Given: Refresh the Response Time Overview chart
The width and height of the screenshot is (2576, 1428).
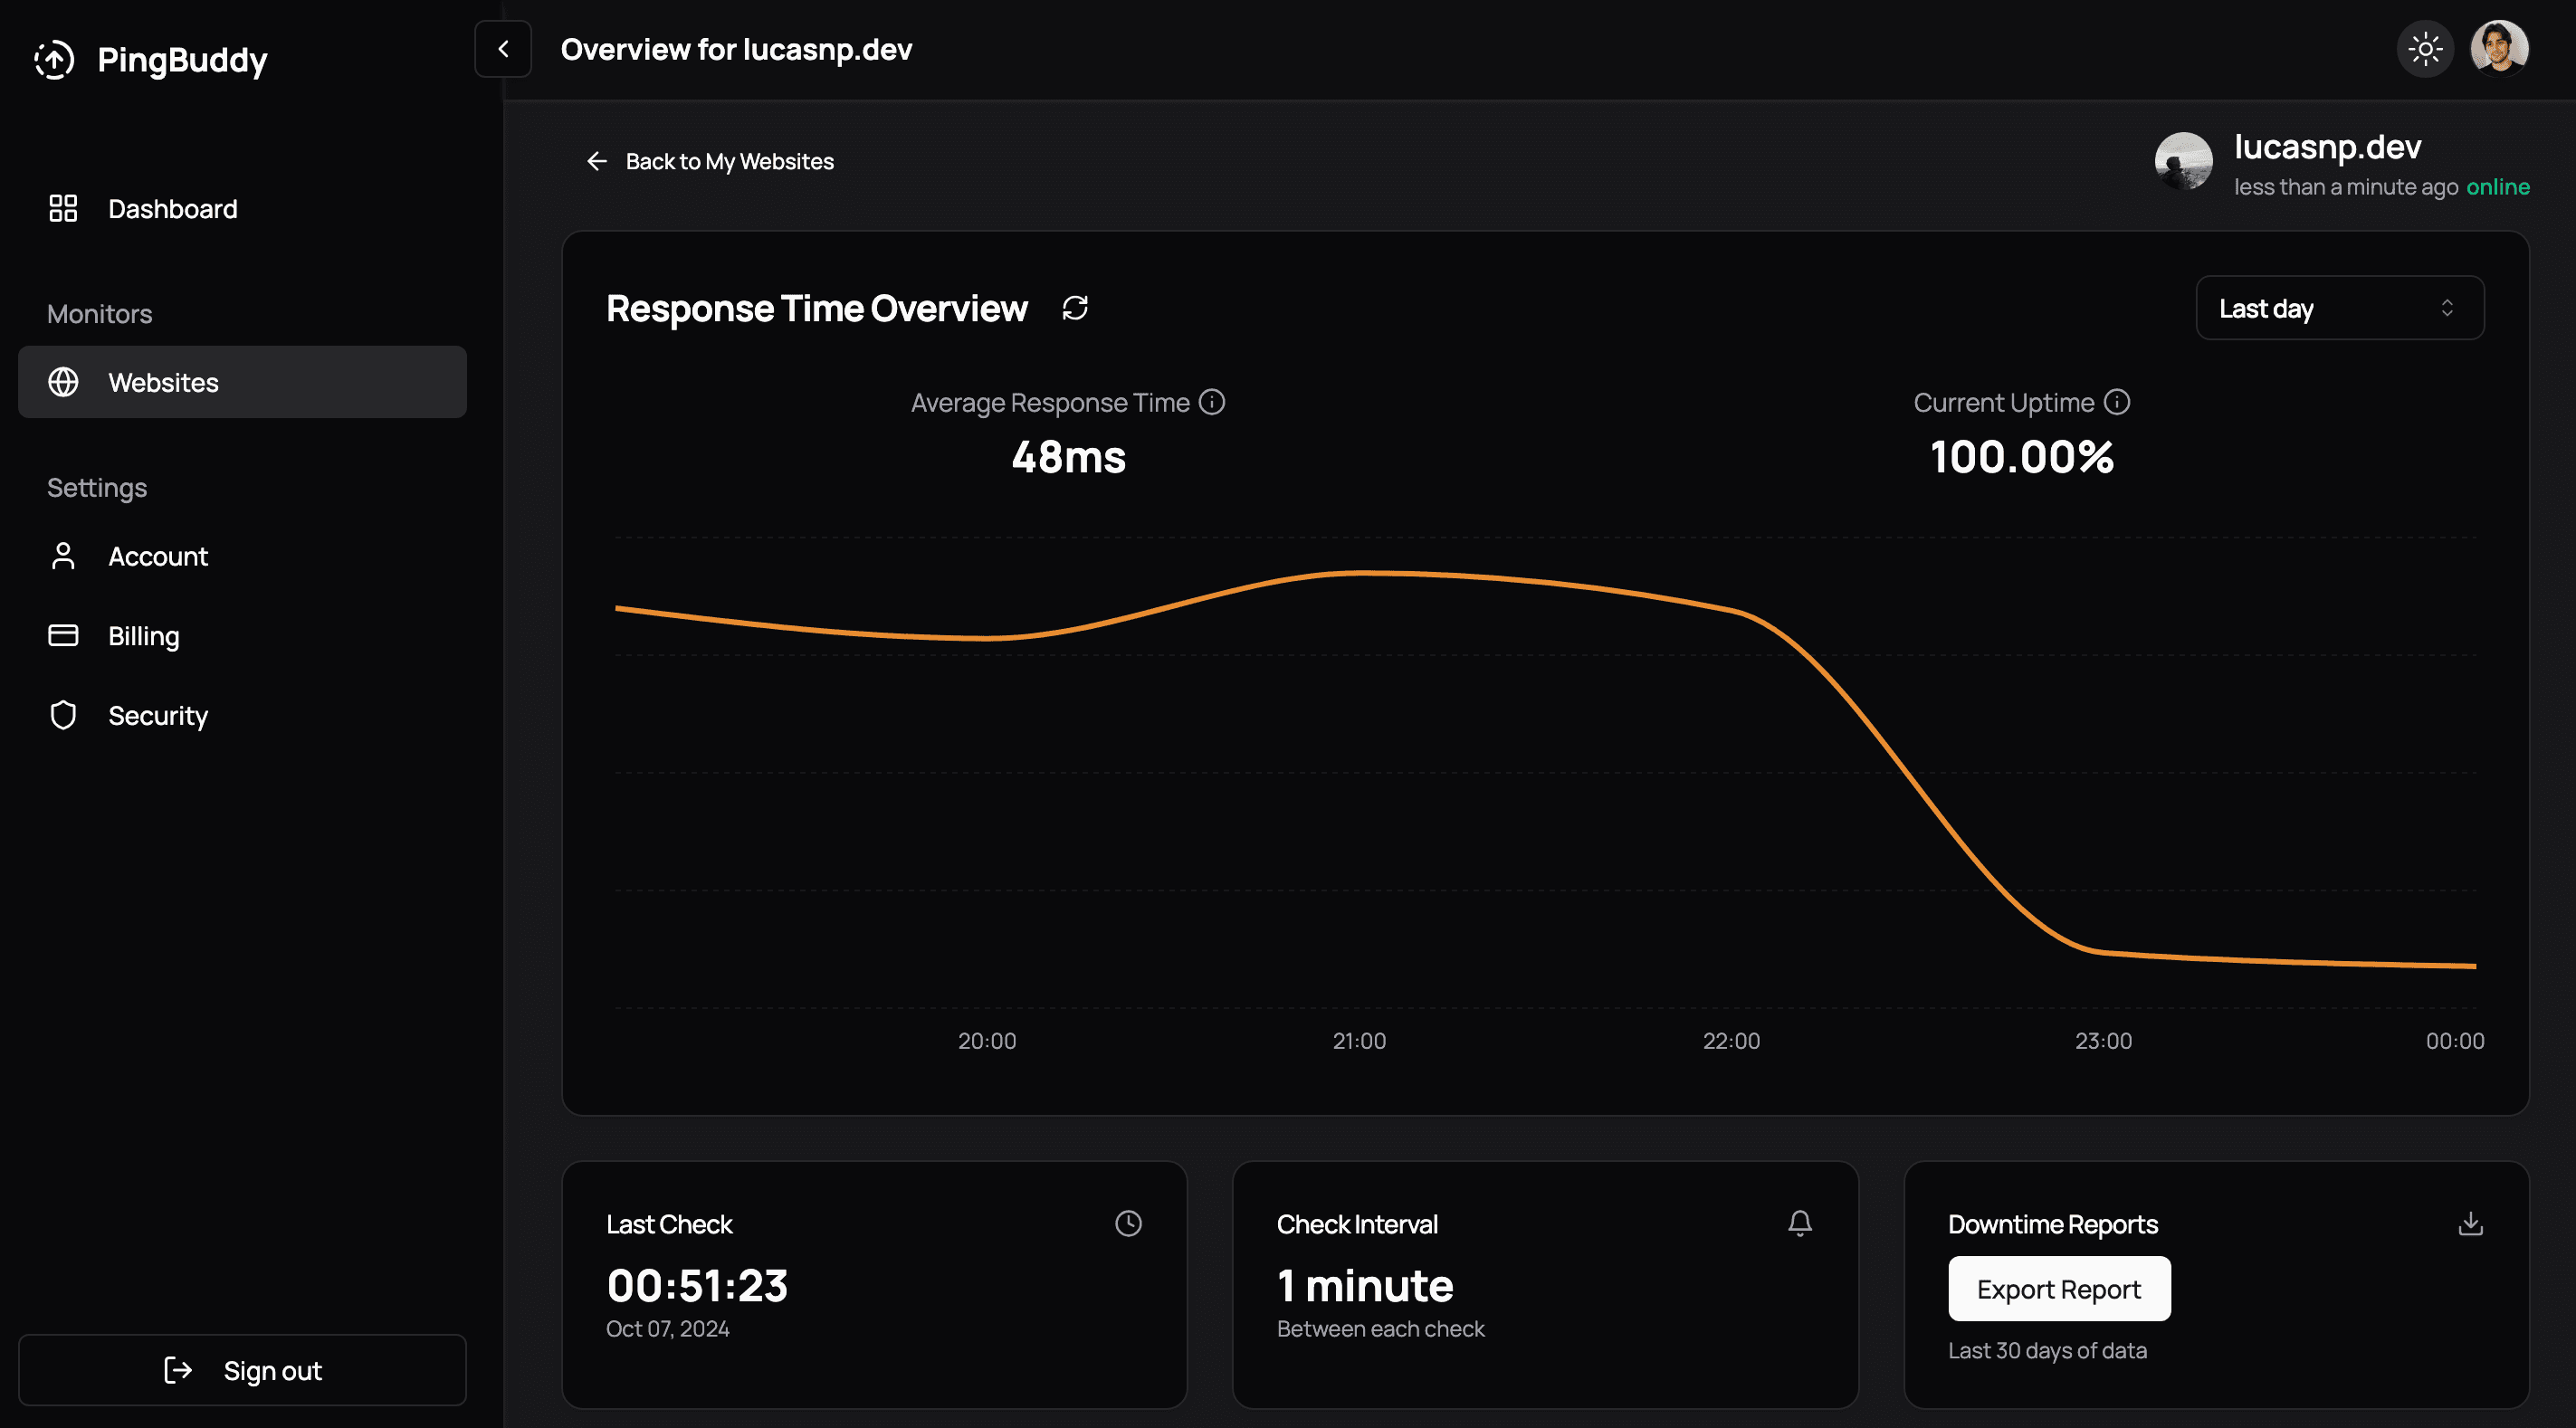Looking at the screenshot, I should 1075,308.
